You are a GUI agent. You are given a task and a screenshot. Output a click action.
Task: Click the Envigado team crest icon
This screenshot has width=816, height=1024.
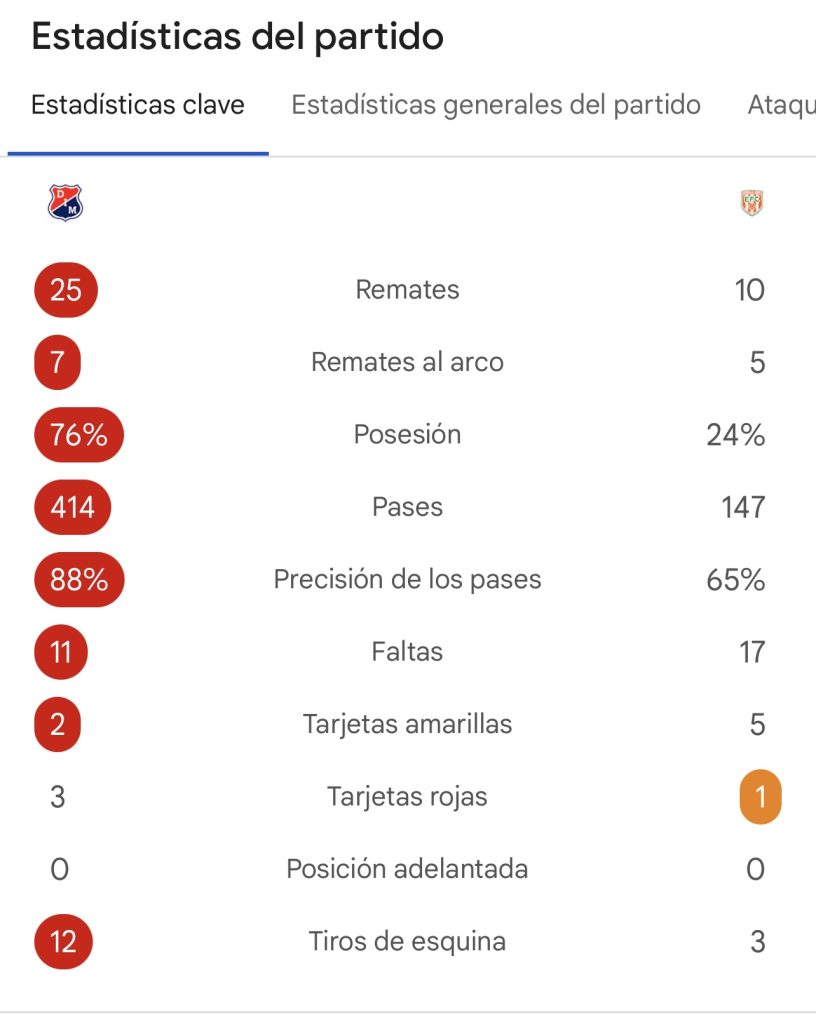pyautogui.click(x=752, y=202)
